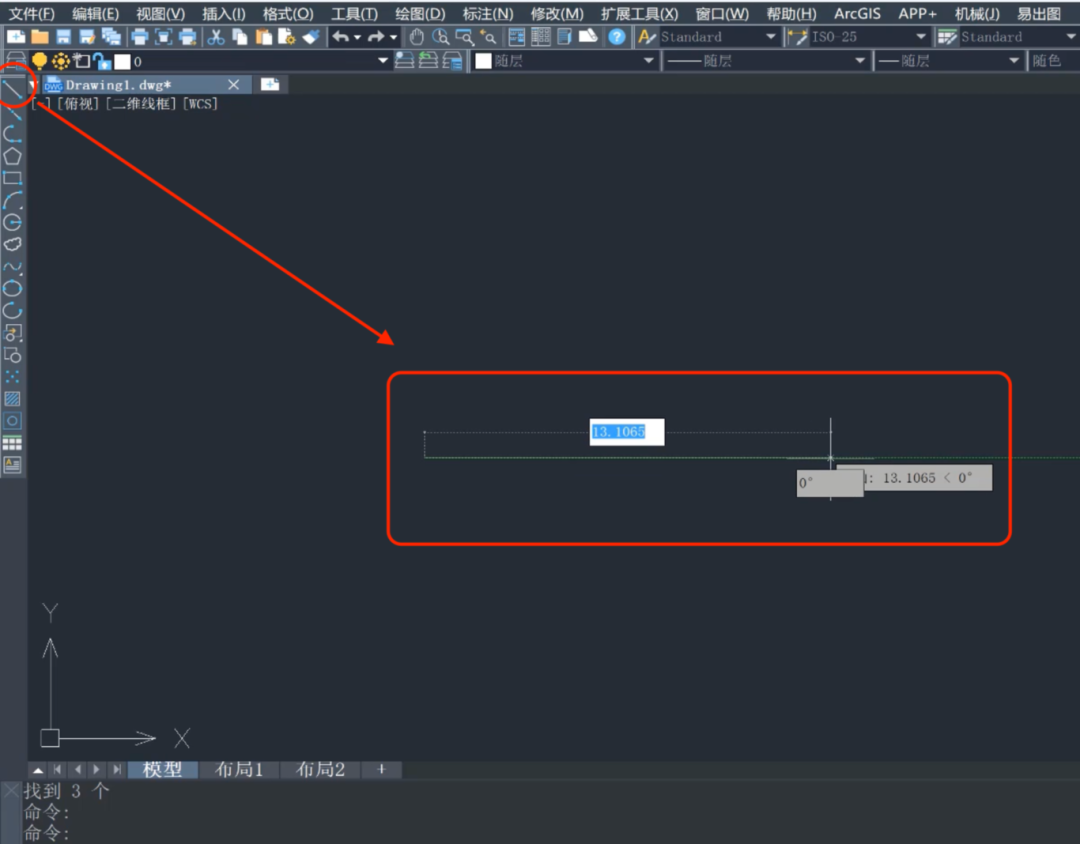Image resolution: width=1080 pixels, height=844 pixels.
Task: Expand the undo history dropdown arrow
Action: pyautogui.click(x=357, y=37)
